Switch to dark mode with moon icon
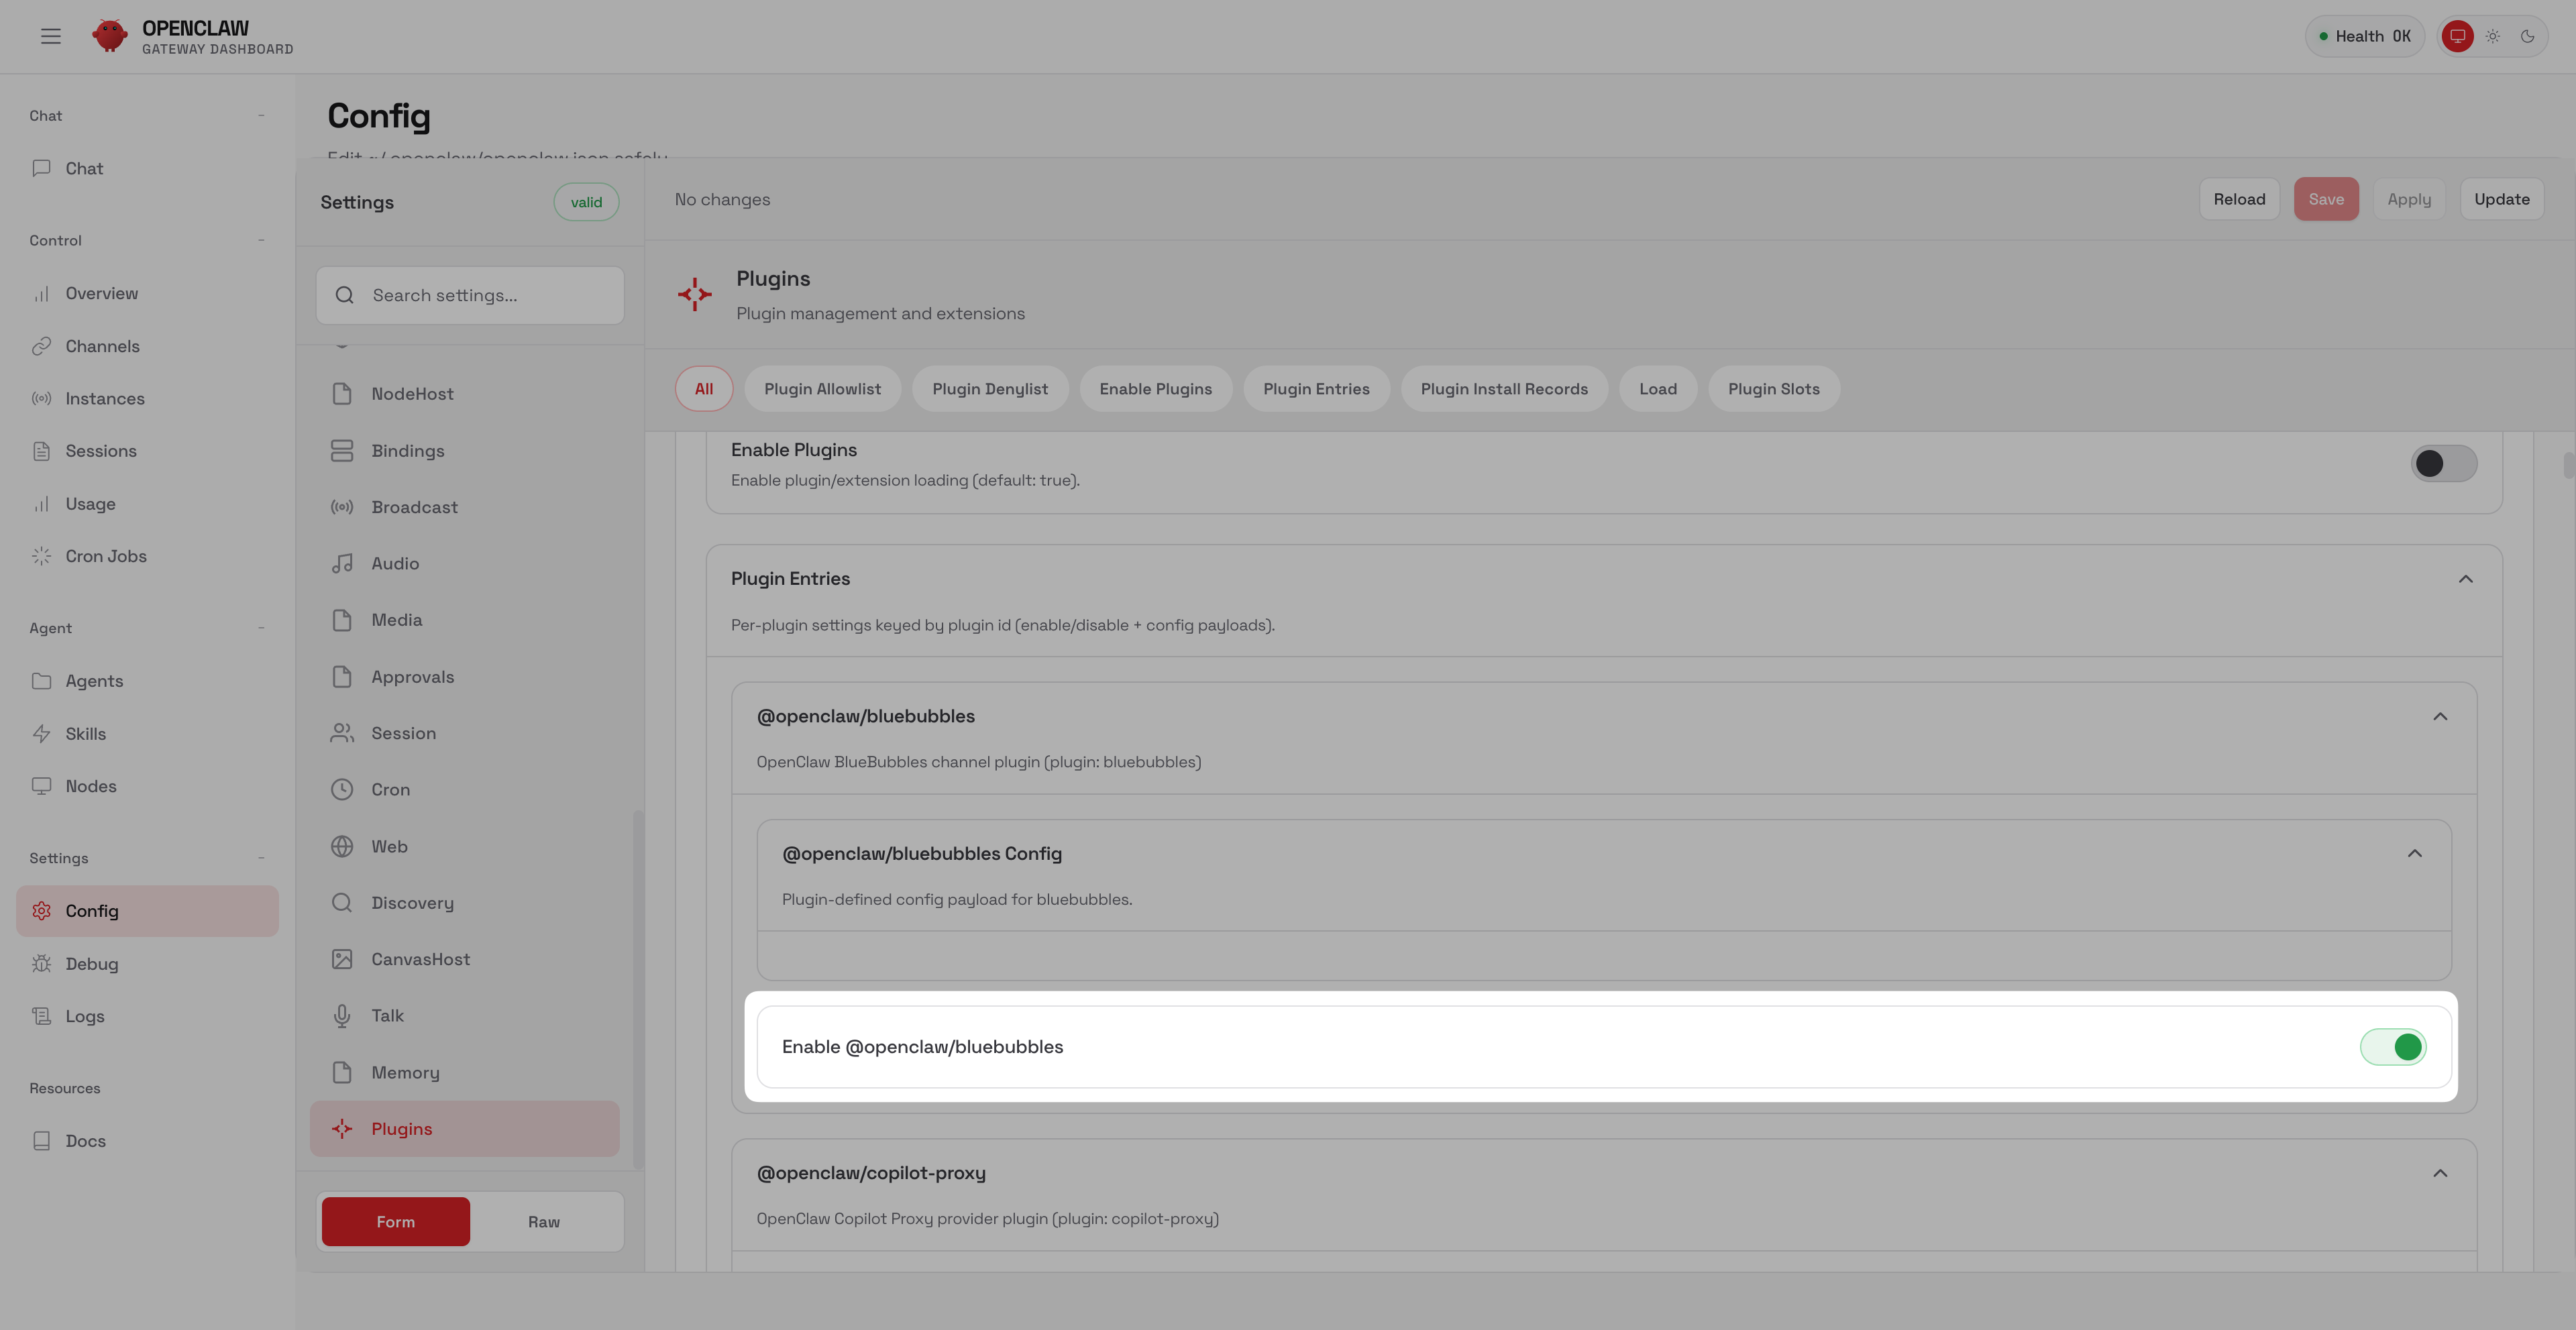Image resolution: width=2576 pixels, height=1330 pixels. coord(2529,36)
